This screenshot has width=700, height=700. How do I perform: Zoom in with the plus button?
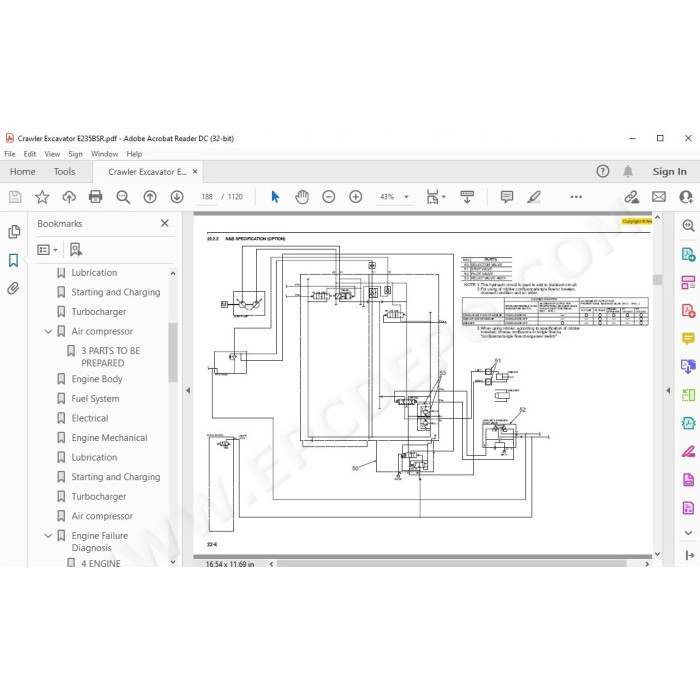(356, 197)
